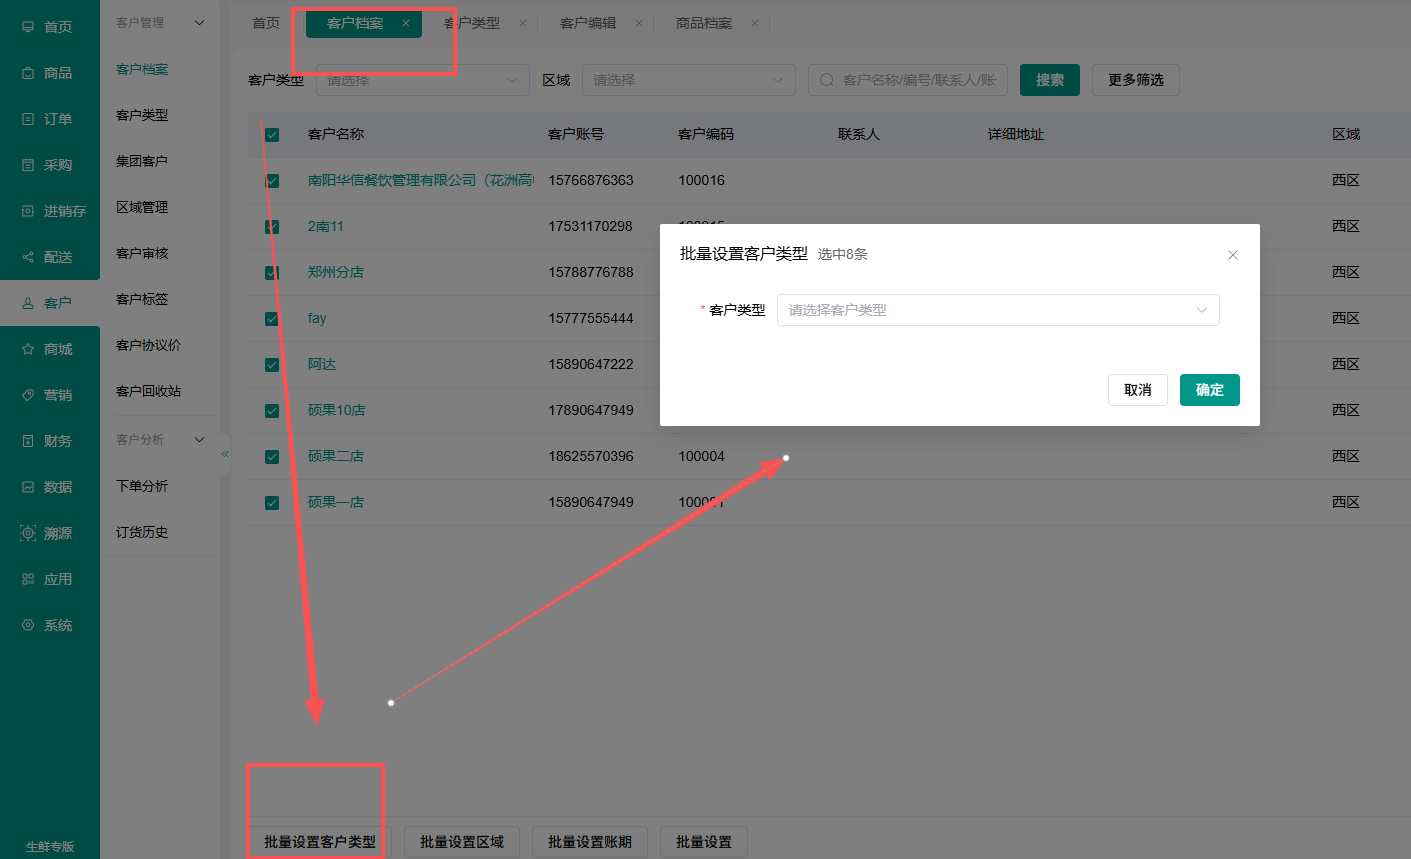Open the 请选择客户类型 dropdown in dialog
This screenshot has width=1411, height=859.
click(998, 310)
